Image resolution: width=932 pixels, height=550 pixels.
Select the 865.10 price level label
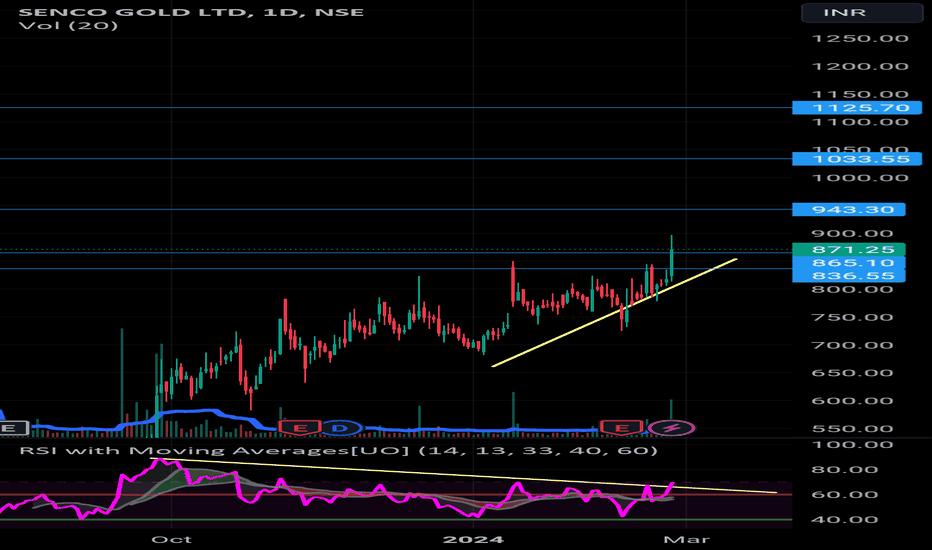[x=849, y=263]
